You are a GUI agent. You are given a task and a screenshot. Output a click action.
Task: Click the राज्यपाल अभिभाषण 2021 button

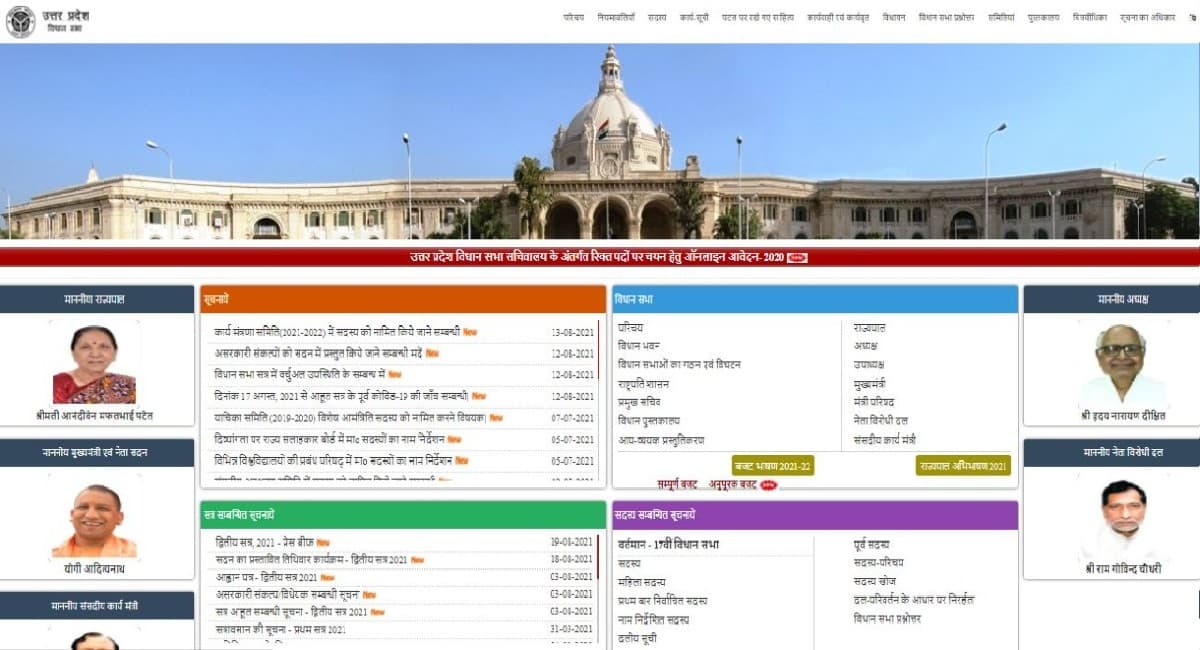click(963, 466)
